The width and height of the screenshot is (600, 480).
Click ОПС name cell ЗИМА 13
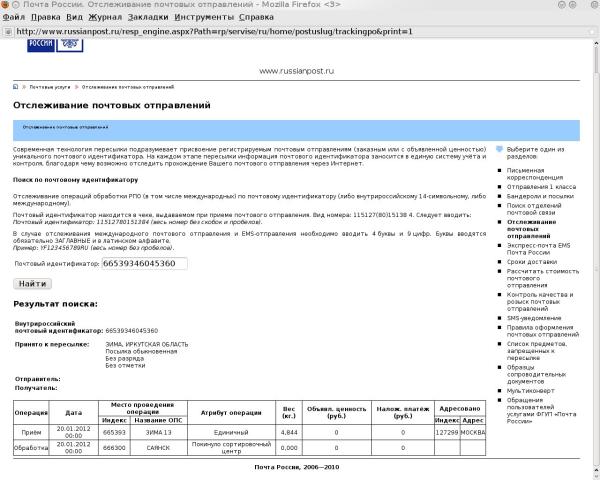click(158, 433)
